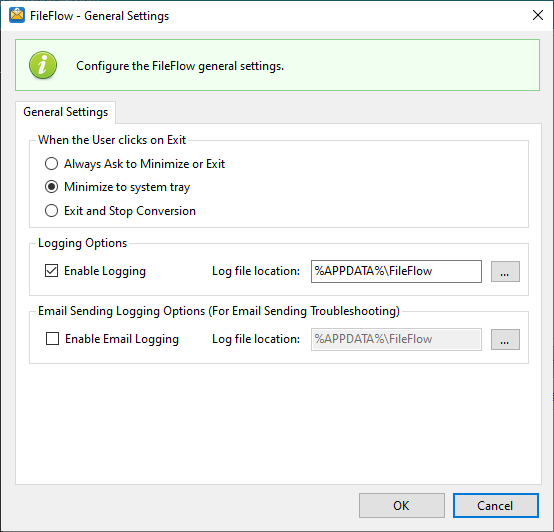Click the 'Log file location:' label beside Enable Logging
Screen dimensions: 554x532
click(256, 271)
